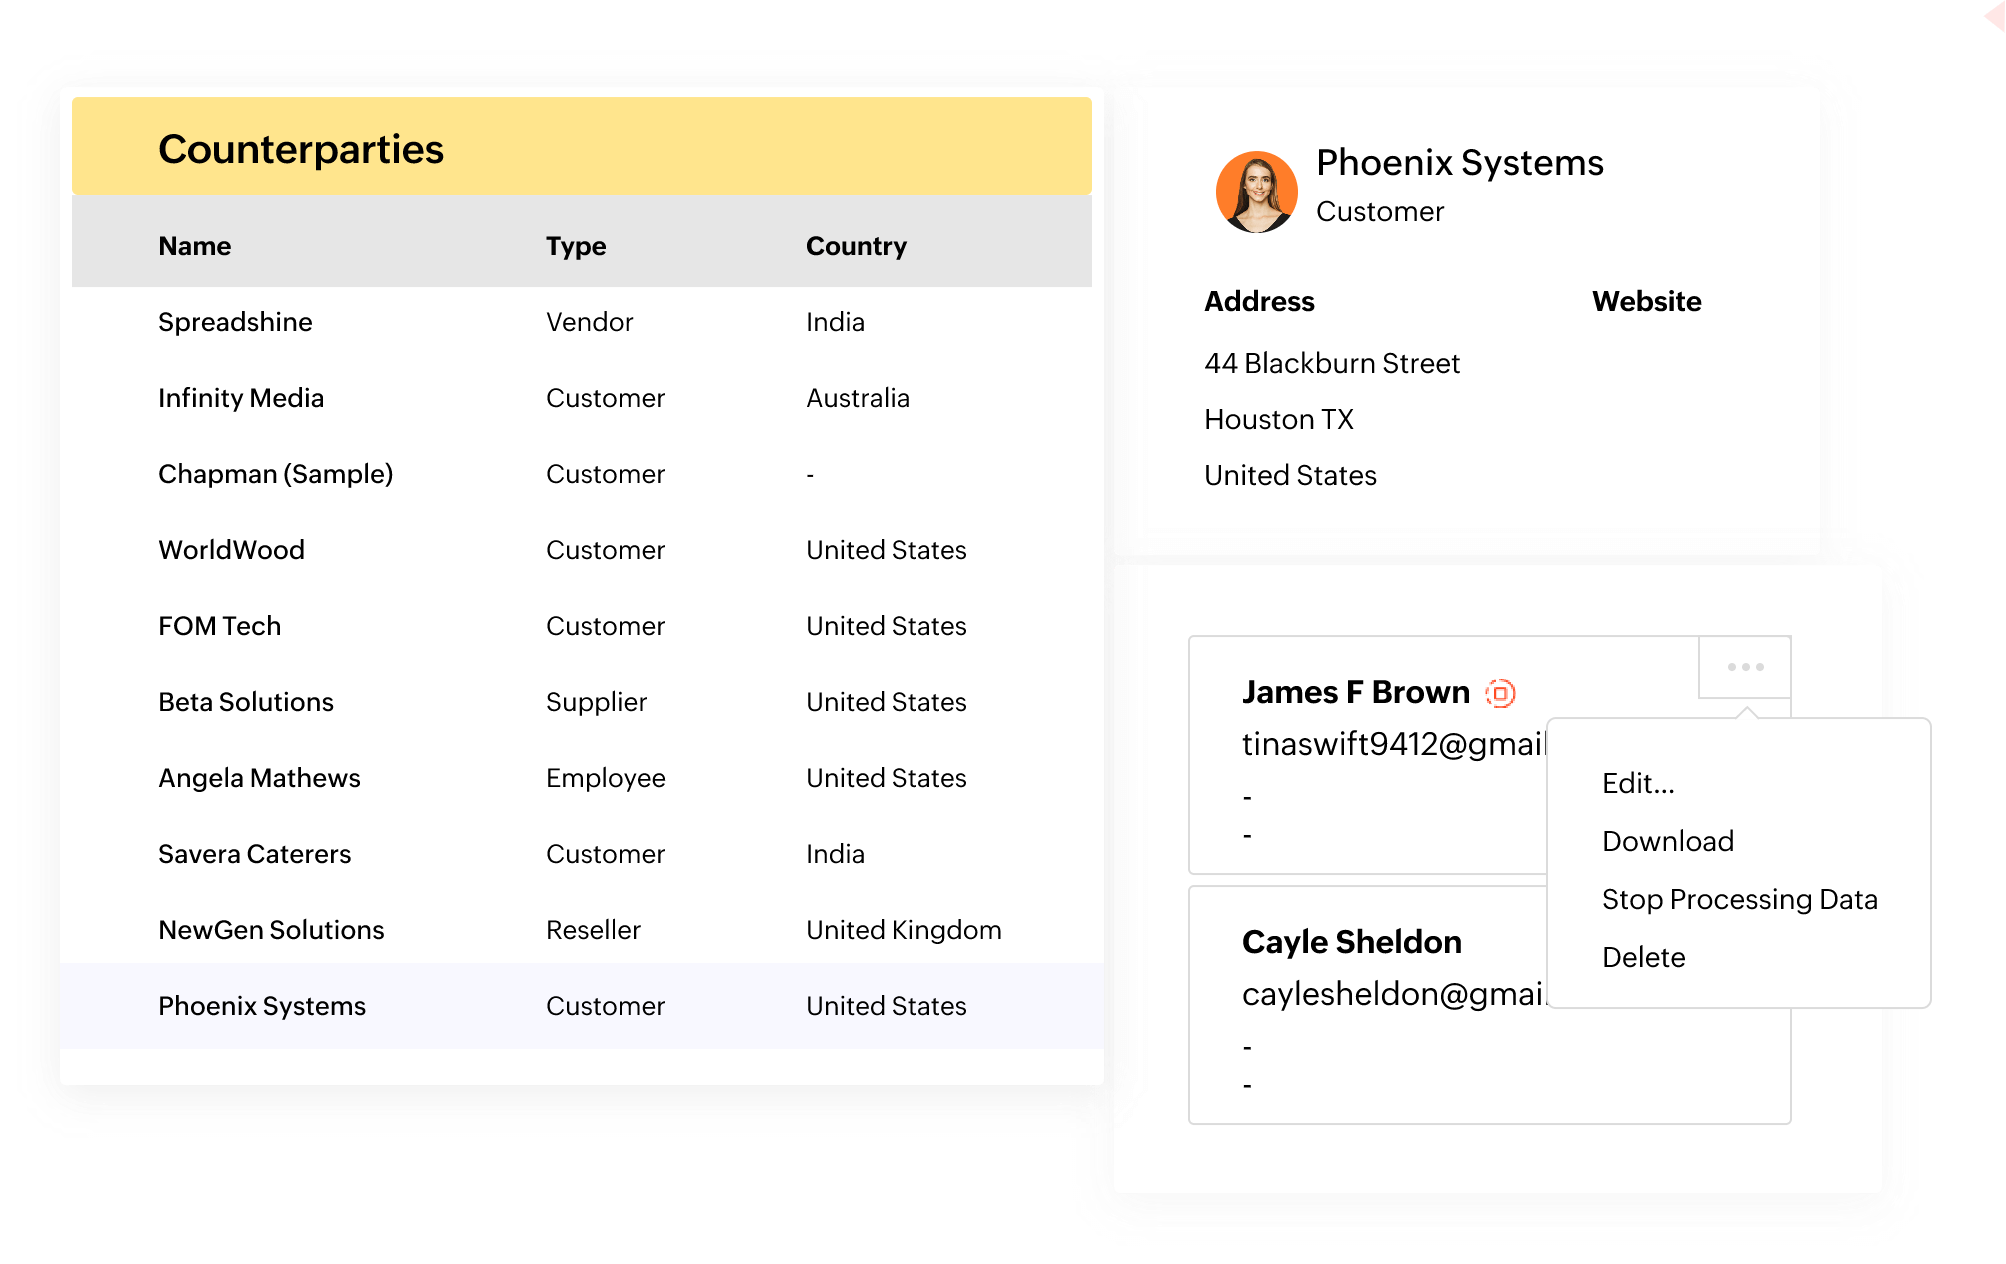
Task: Click the Counterparties panel title
Action: pyautogui.click(x=301, y=147)
